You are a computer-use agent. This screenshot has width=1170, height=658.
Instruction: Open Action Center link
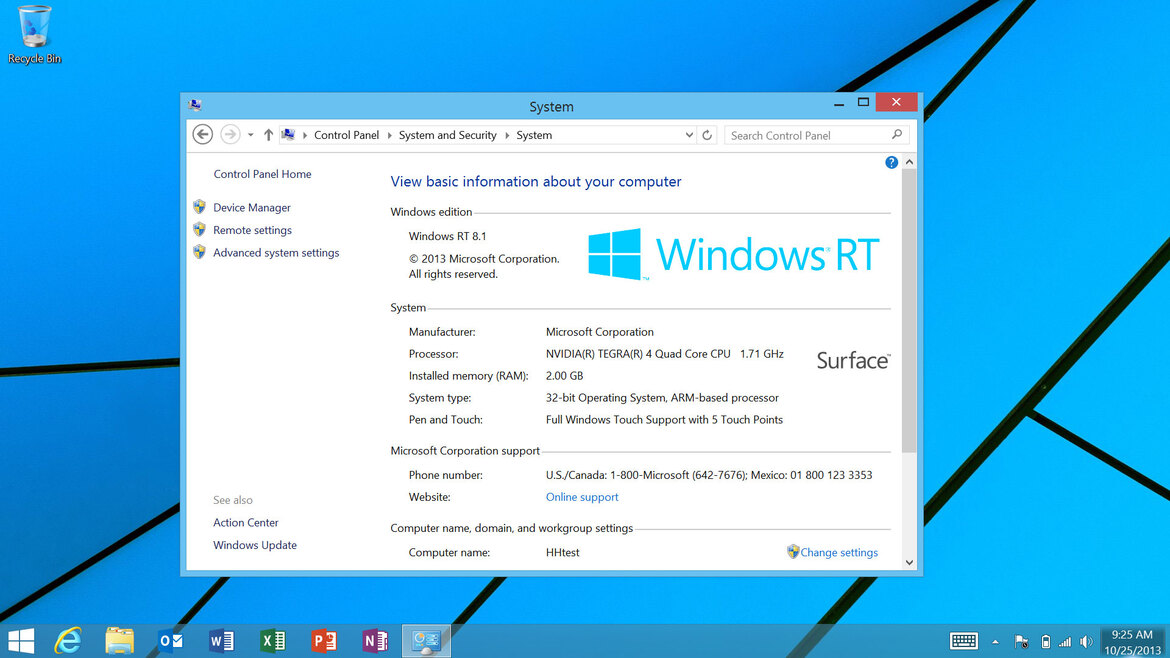coord(245,522)
